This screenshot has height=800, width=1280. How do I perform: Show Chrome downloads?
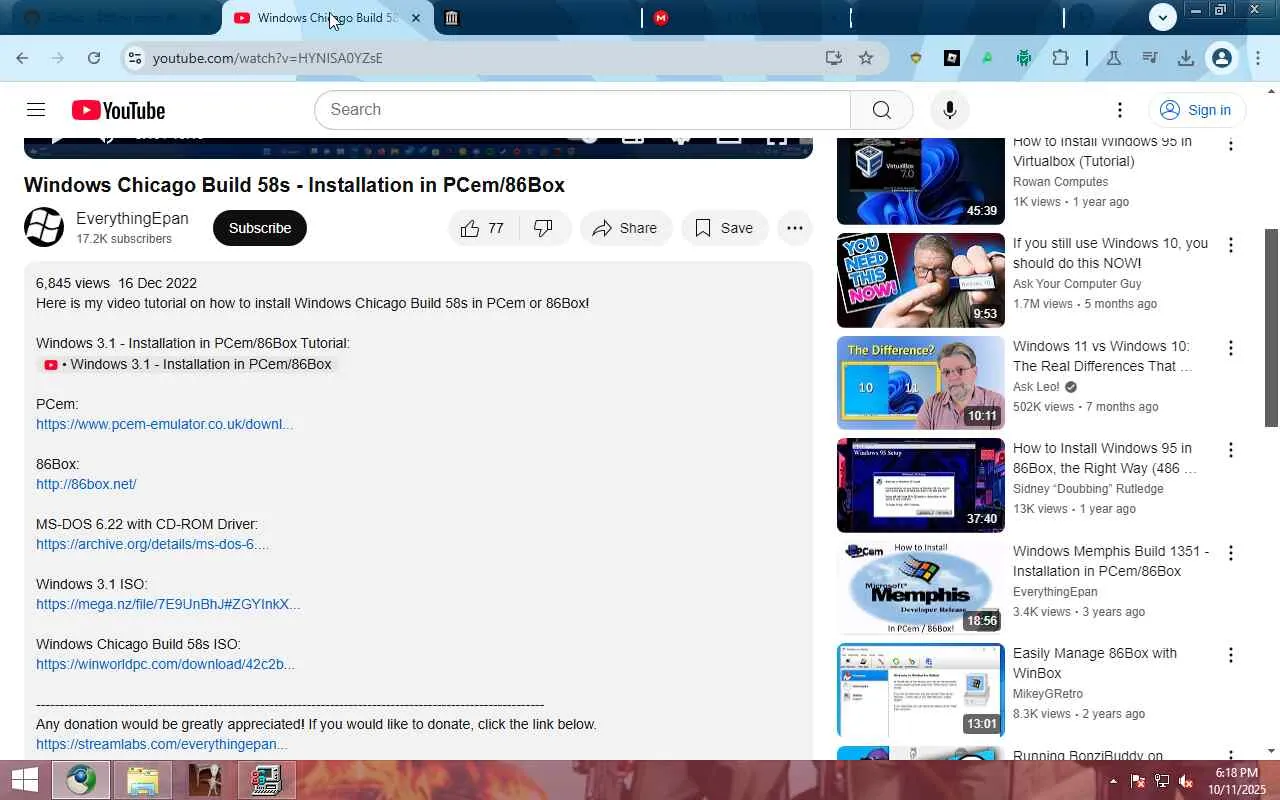(1185, 58)
